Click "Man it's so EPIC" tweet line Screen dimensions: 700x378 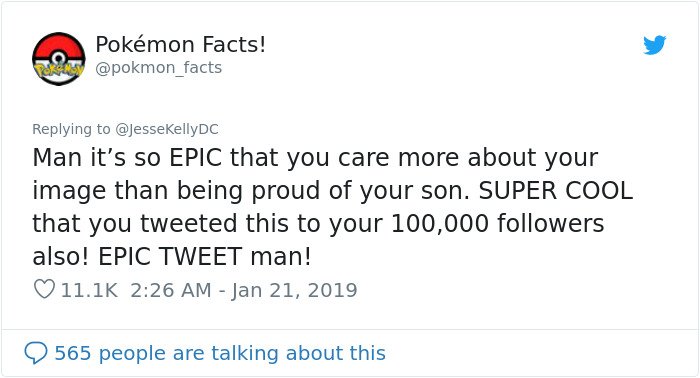point(127,158)
